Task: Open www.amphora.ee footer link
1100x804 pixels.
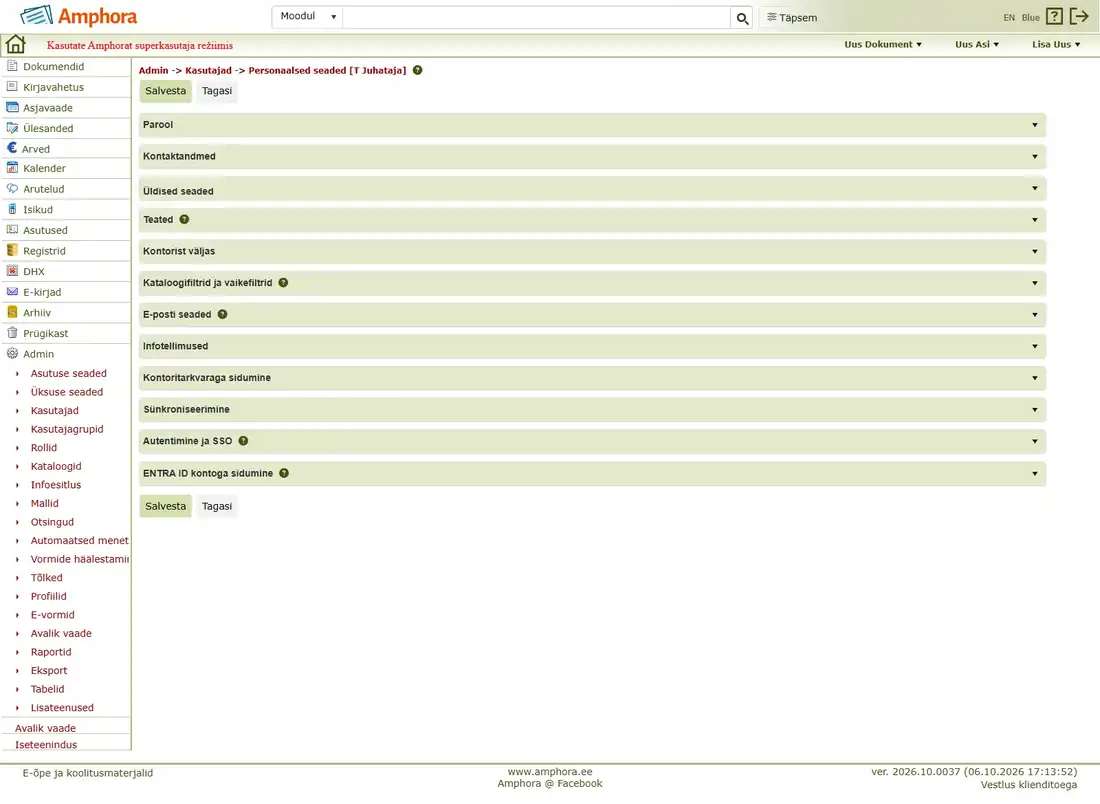Action: (x=550, y=772)
